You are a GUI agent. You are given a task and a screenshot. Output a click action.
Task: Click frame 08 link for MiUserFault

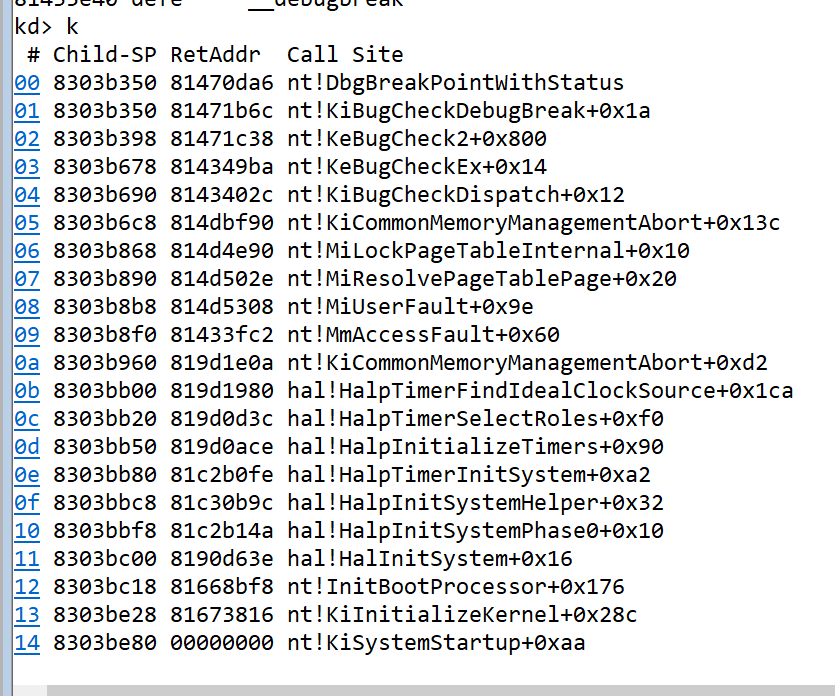(27, 307)
